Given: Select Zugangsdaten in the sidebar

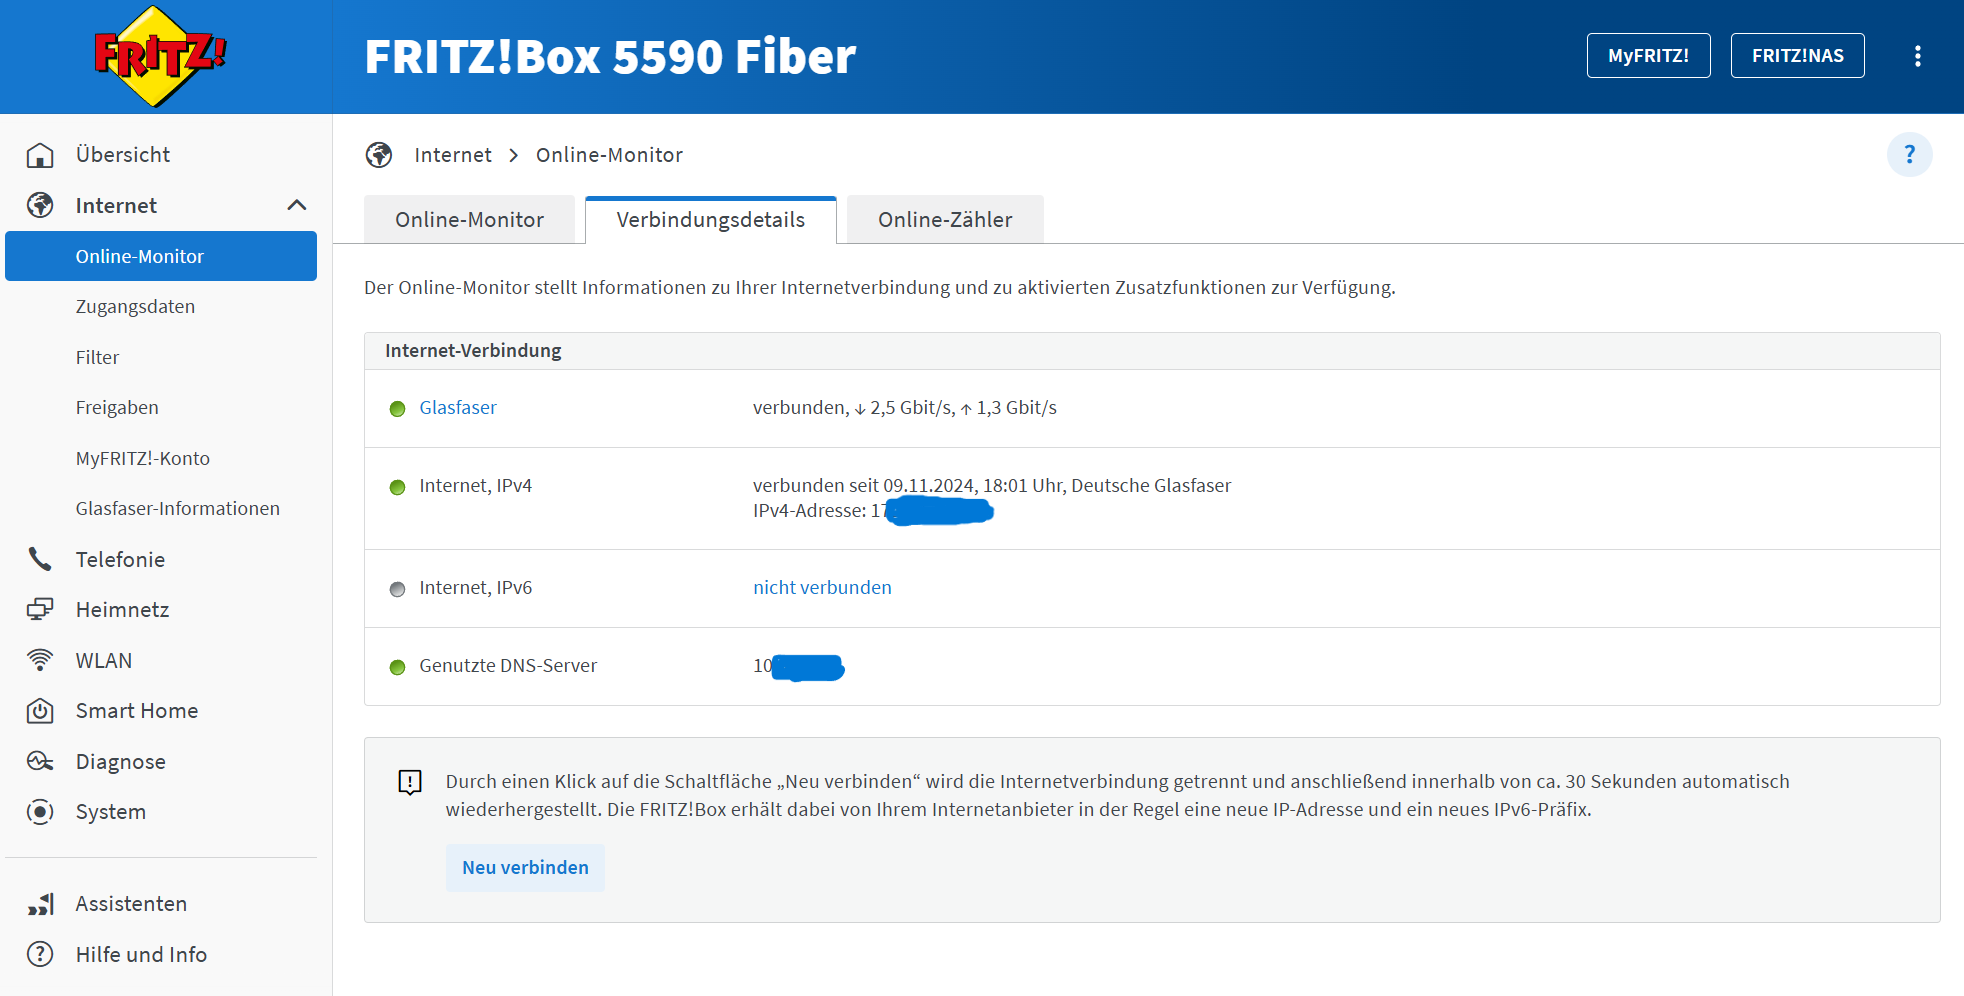Looking at the screenshot, I should pyautogui.click(x=135, y=307).
